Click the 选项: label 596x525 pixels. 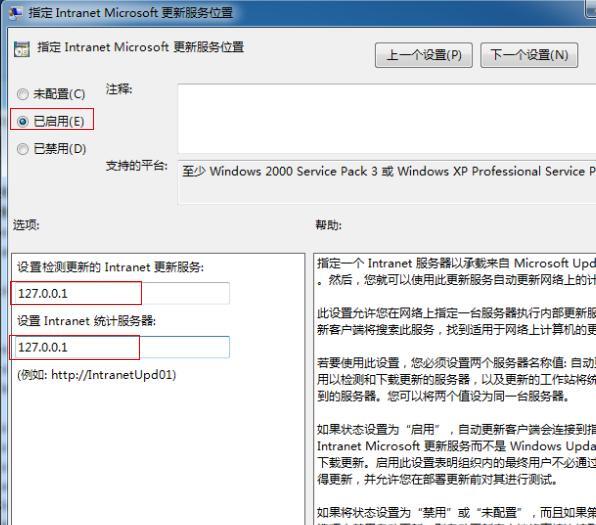(x=26, y=225)
